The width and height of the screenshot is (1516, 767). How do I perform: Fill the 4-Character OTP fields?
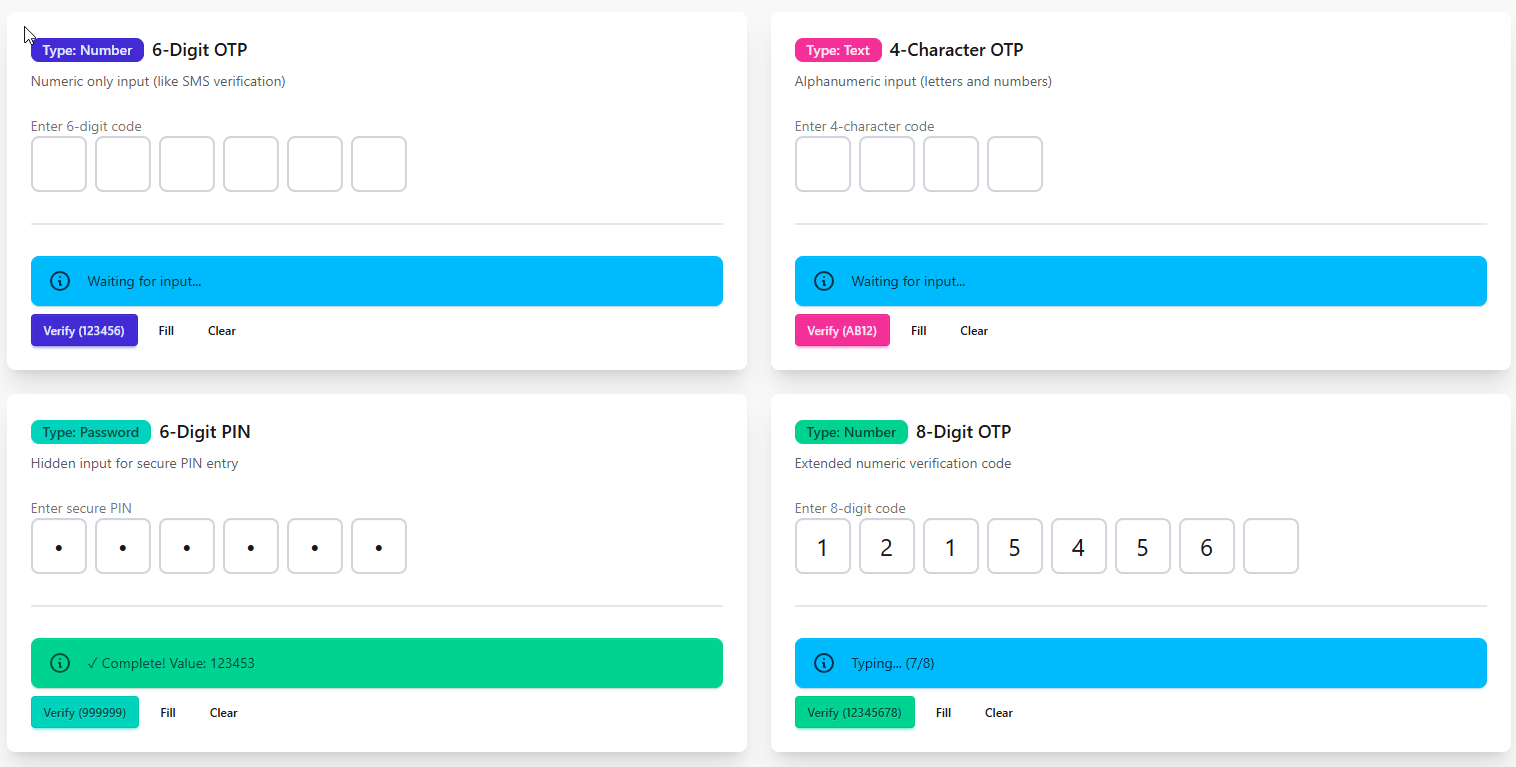(x=919, y=331)
